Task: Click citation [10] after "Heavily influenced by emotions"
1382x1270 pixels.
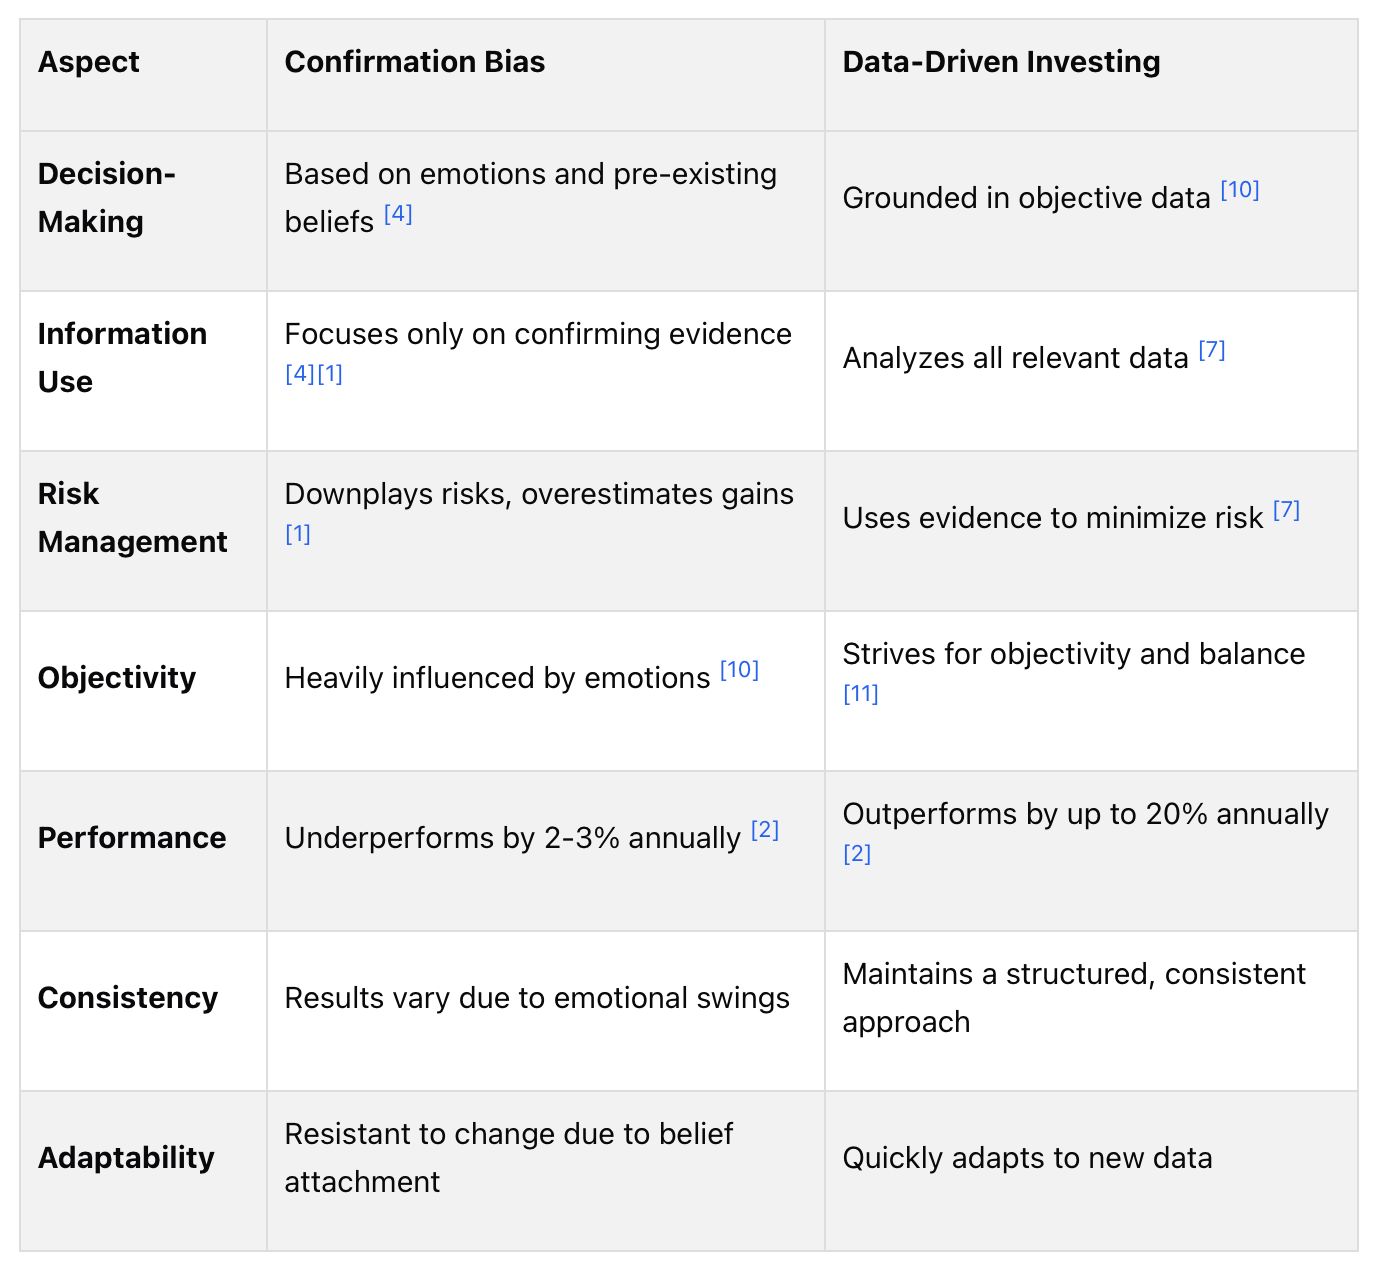Action: coord(739,670)
